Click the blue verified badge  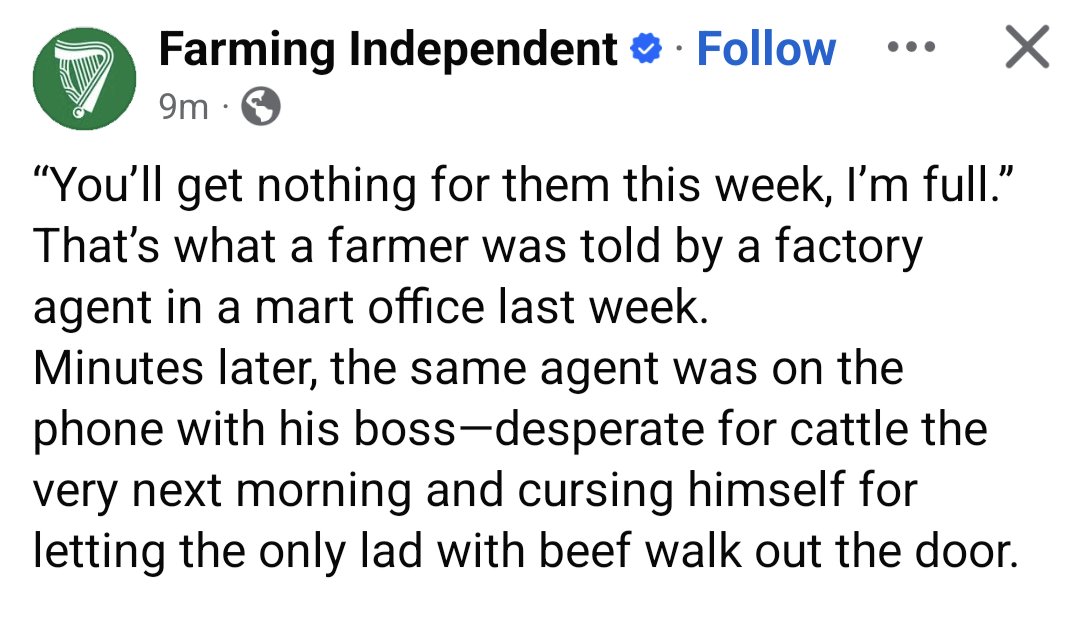pos(645,48)
